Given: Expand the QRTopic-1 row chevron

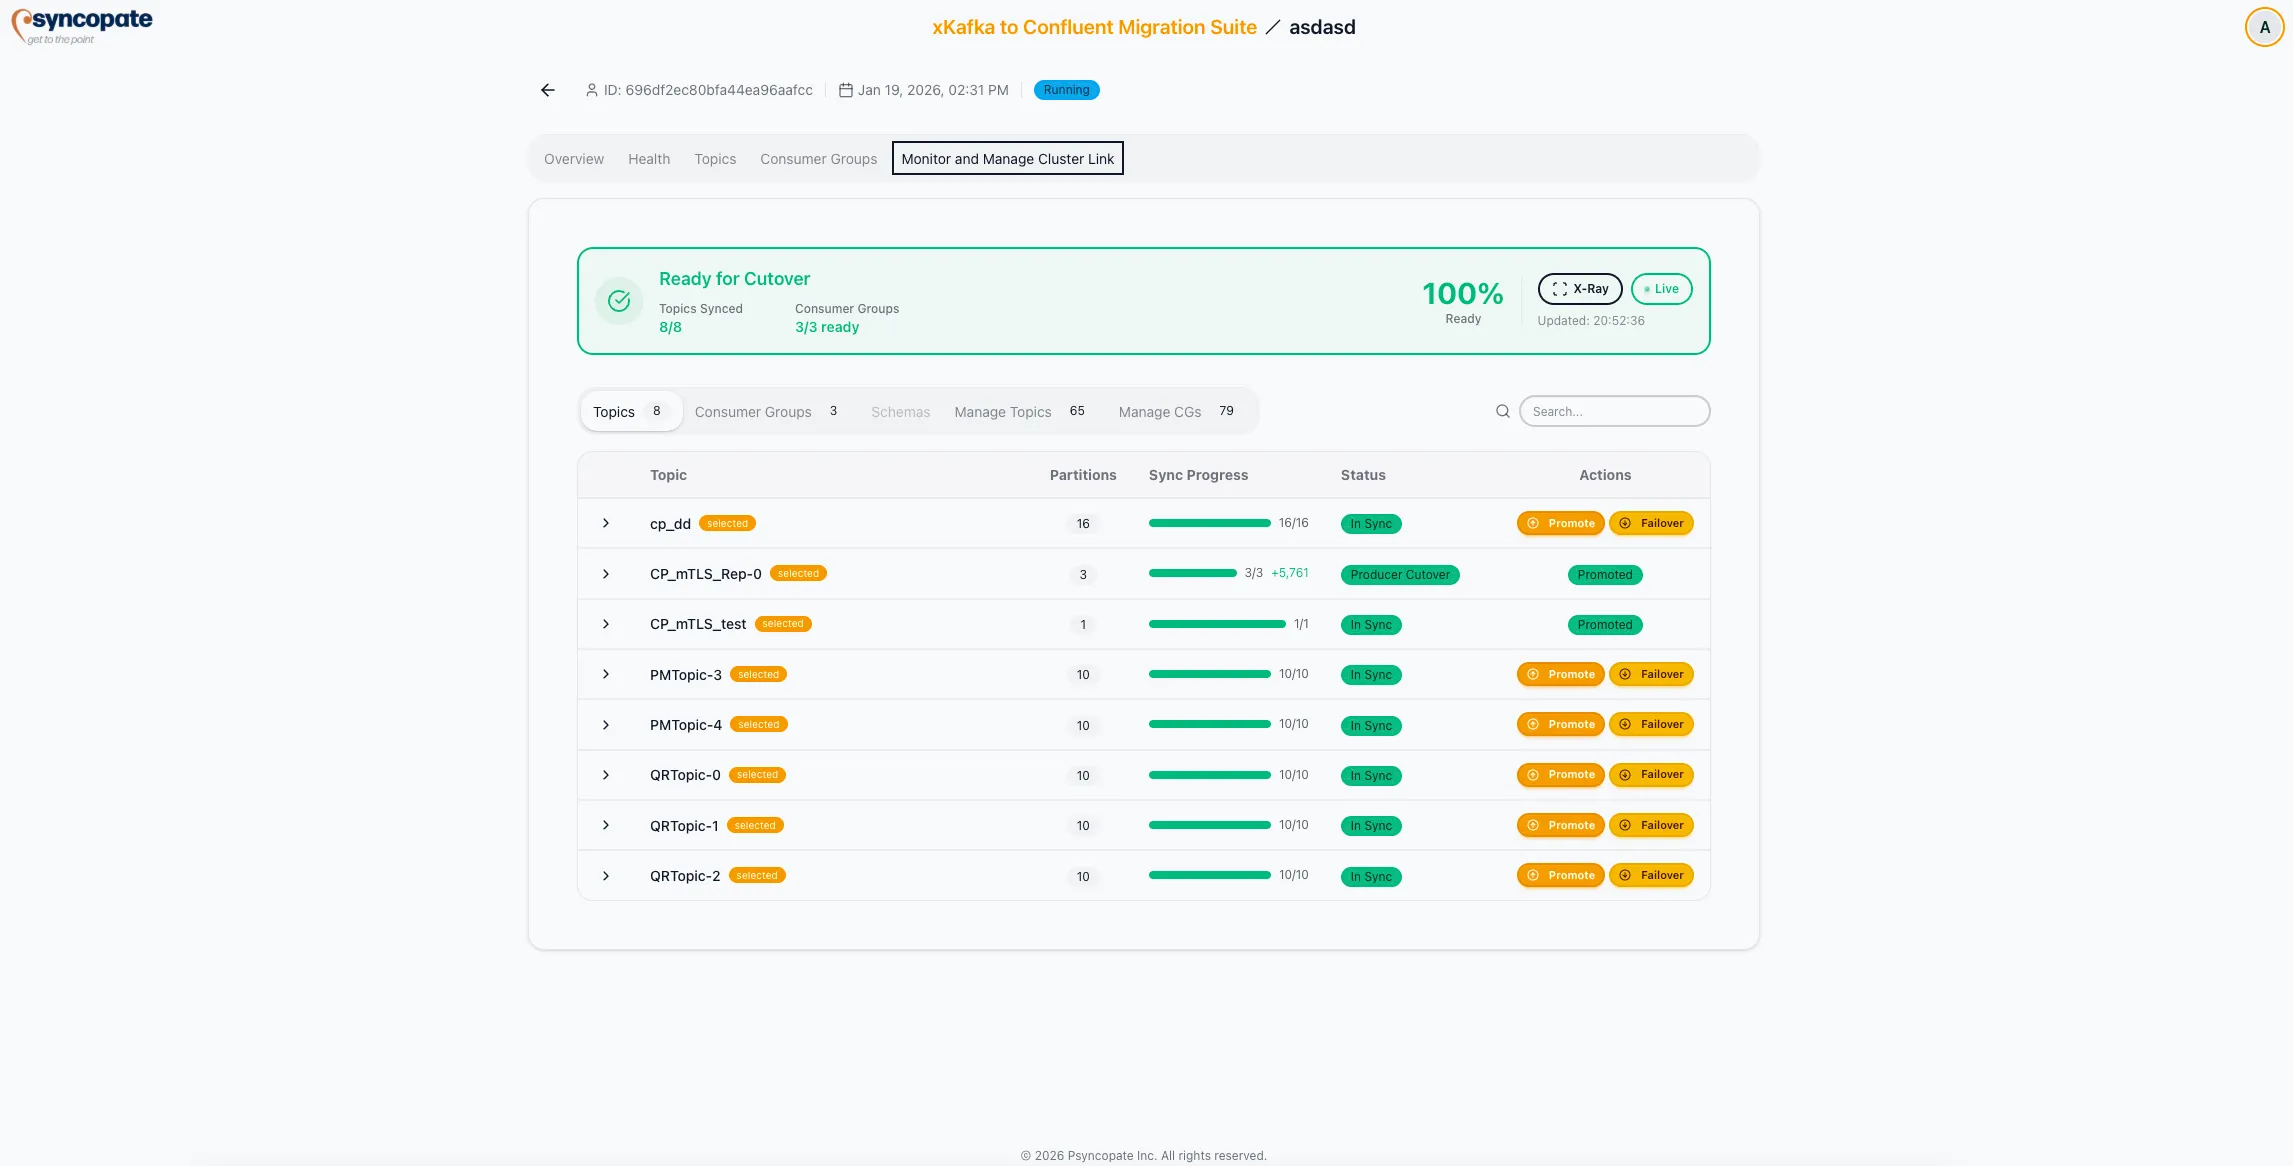Looking at the screenshot, I should 605,825.
